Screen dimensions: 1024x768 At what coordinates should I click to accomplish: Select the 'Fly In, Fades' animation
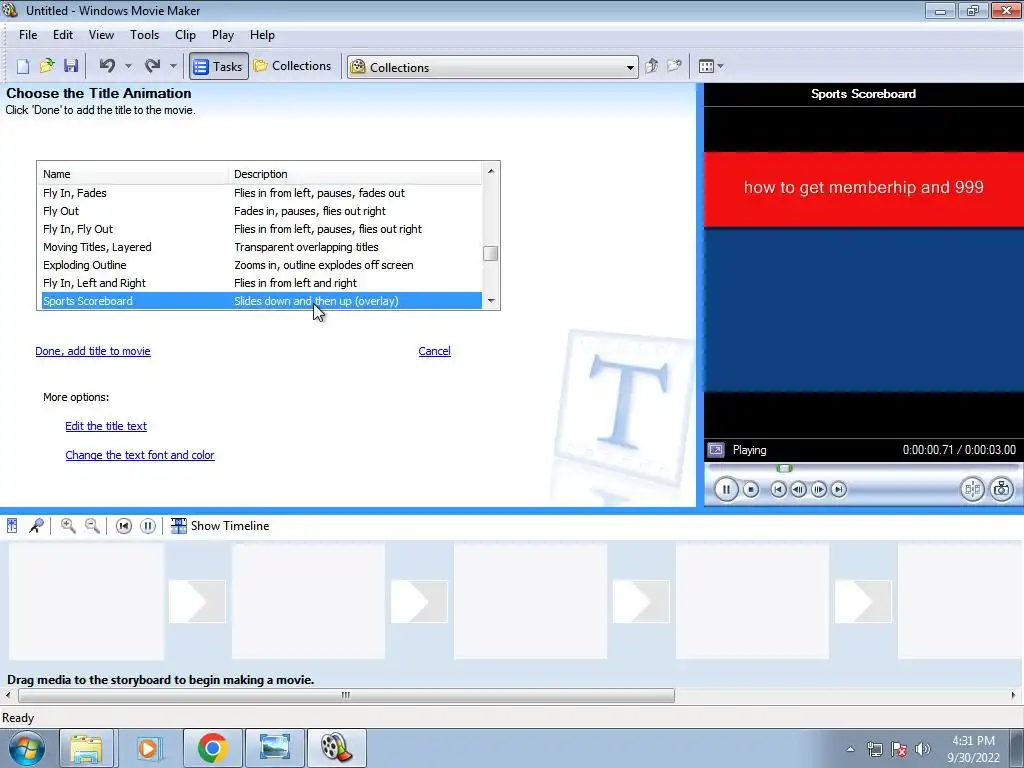pos(262,193)
